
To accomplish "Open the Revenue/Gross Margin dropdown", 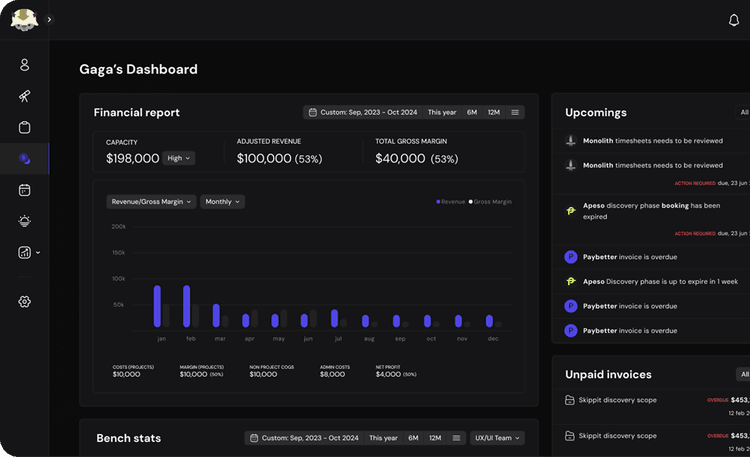I will [x=151, y=202].
